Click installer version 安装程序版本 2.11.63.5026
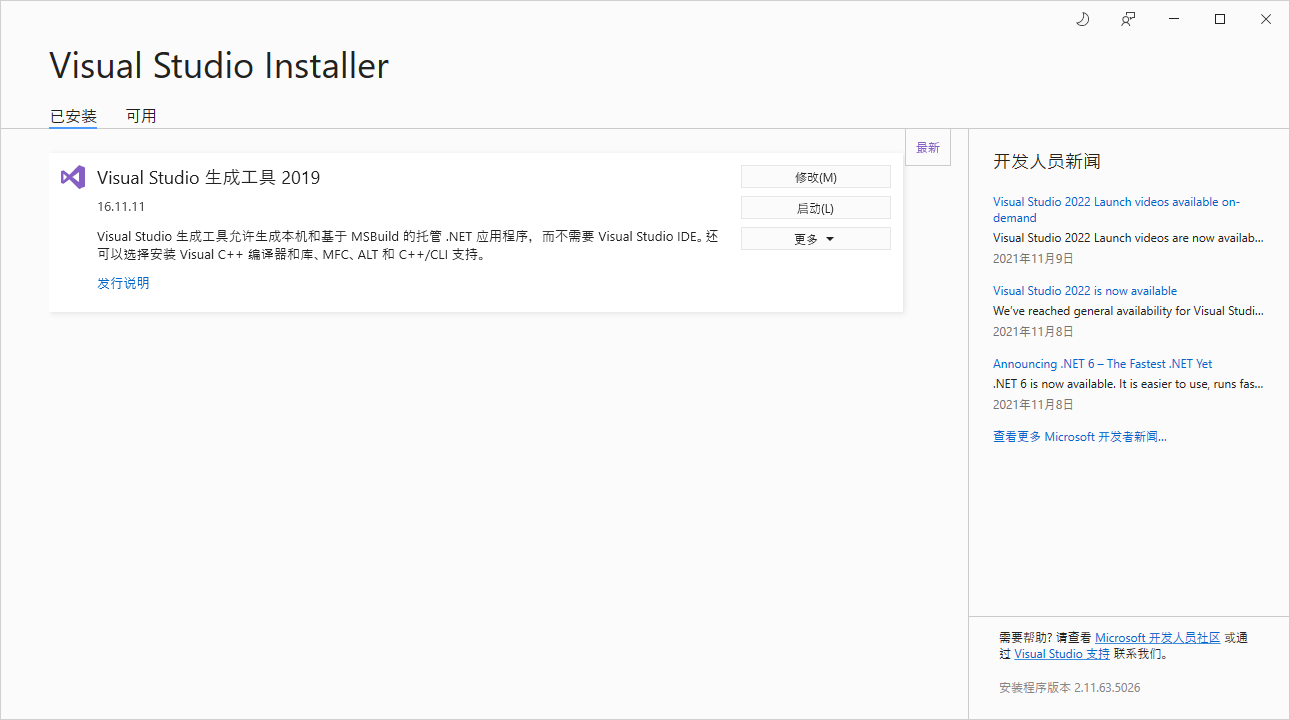The height and width of the screenshot is (720, 1290). pos(1070,688)
